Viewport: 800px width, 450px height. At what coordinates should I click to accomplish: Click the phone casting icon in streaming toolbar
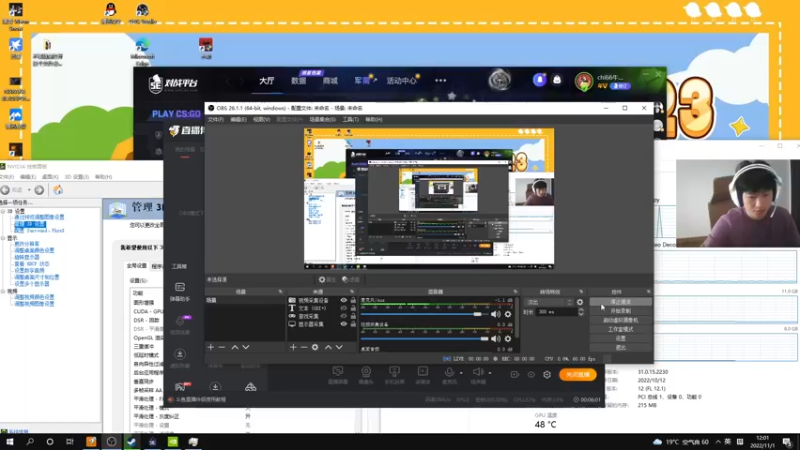(x=394, y=372)
